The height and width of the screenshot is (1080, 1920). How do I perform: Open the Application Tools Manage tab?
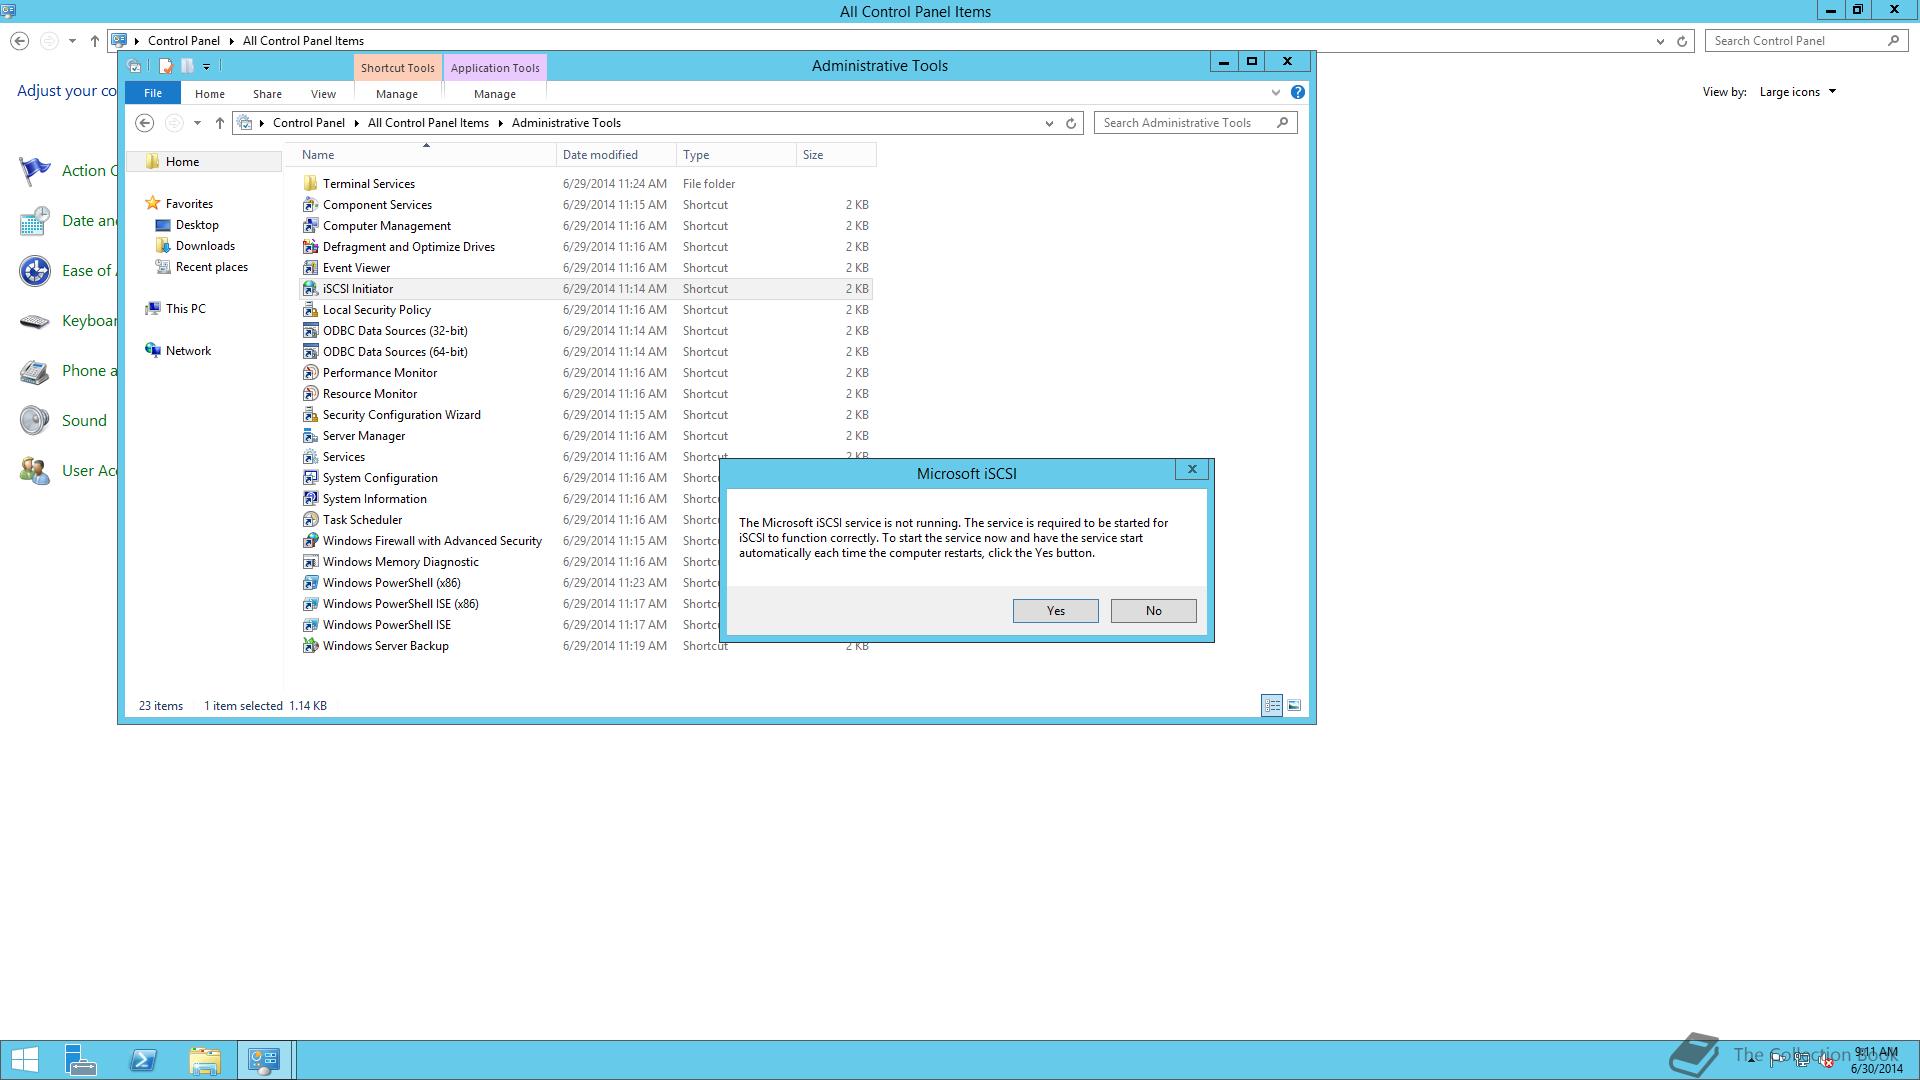tap(494, 93)
